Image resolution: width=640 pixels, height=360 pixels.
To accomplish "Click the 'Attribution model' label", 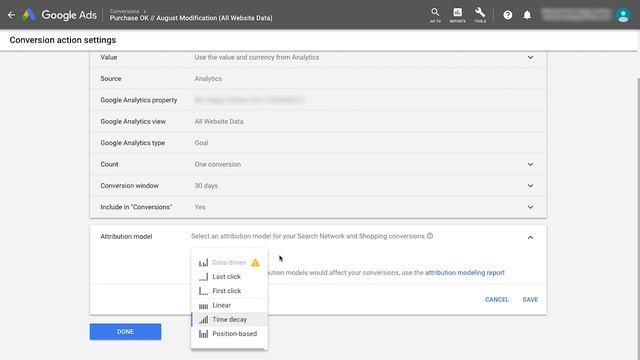I will click(x=126, y=237).
